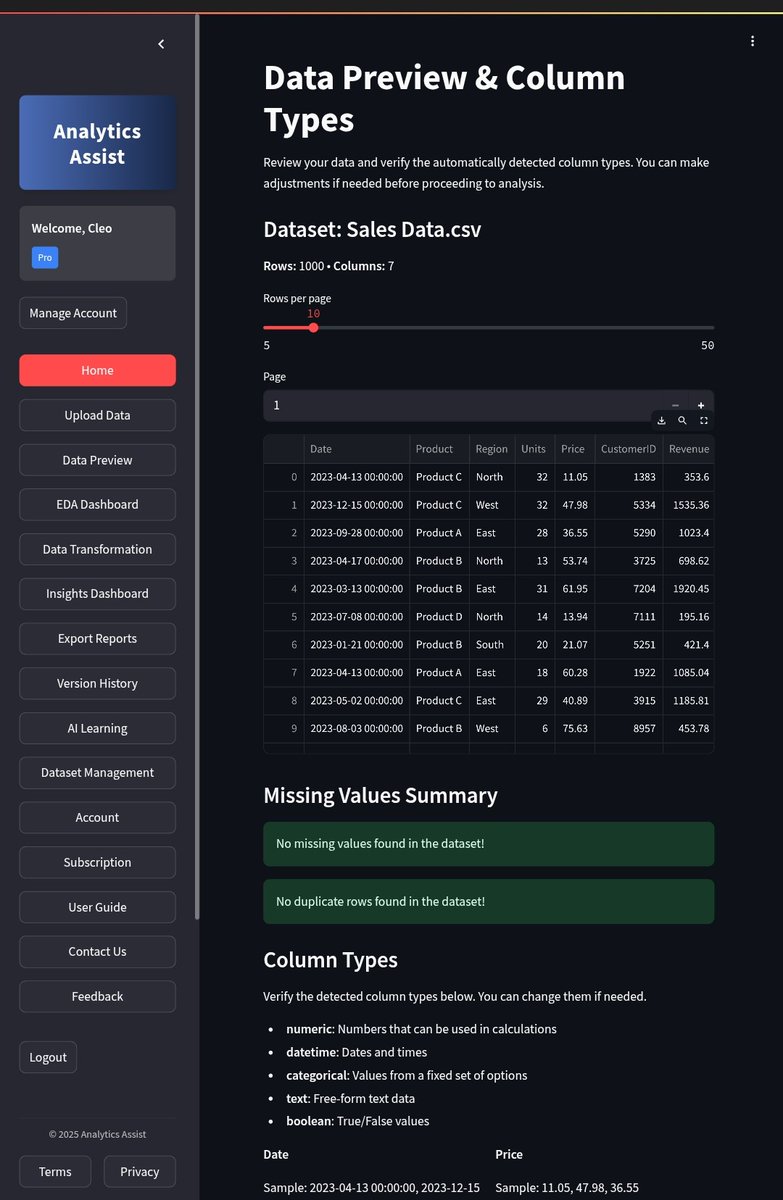783x1200 pixels.
Task: Open the Export Reports page
Action: point(97,638)
